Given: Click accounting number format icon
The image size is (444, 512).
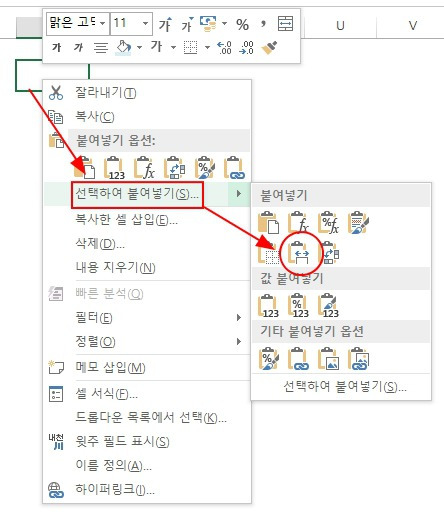Looking at the screenshot, I should [208, 24].
